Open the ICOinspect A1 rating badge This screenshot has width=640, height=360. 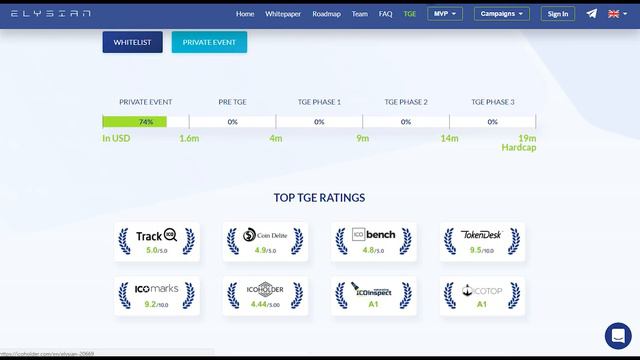[x=374, y=296]
